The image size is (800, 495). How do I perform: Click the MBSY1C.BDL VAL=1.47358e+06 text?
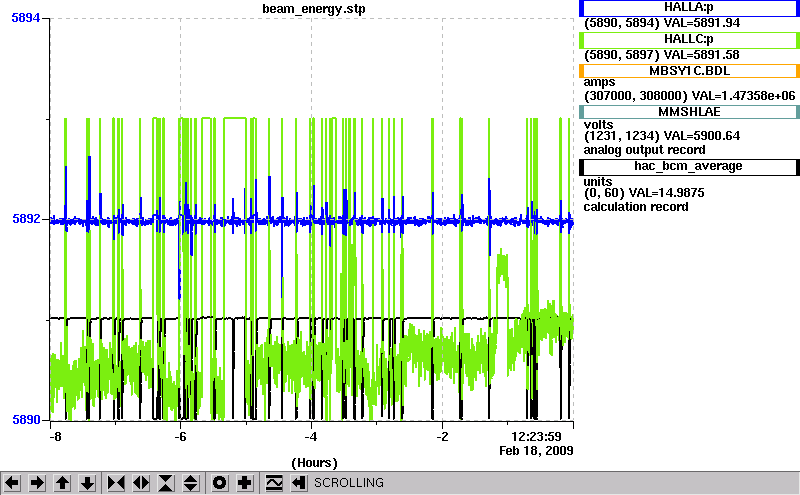click(x=689, y=96)
